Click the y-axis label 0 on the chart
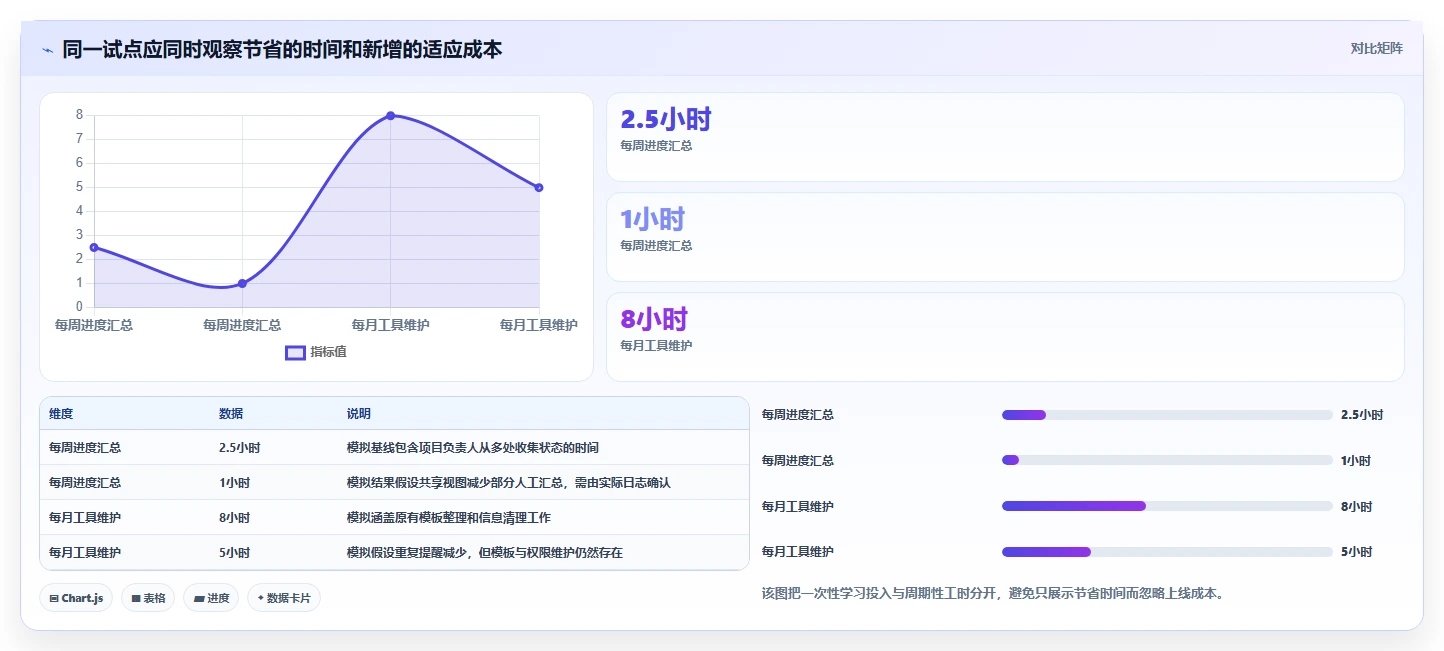Screen dimensions: 1444x651 (x=79, y=307)
